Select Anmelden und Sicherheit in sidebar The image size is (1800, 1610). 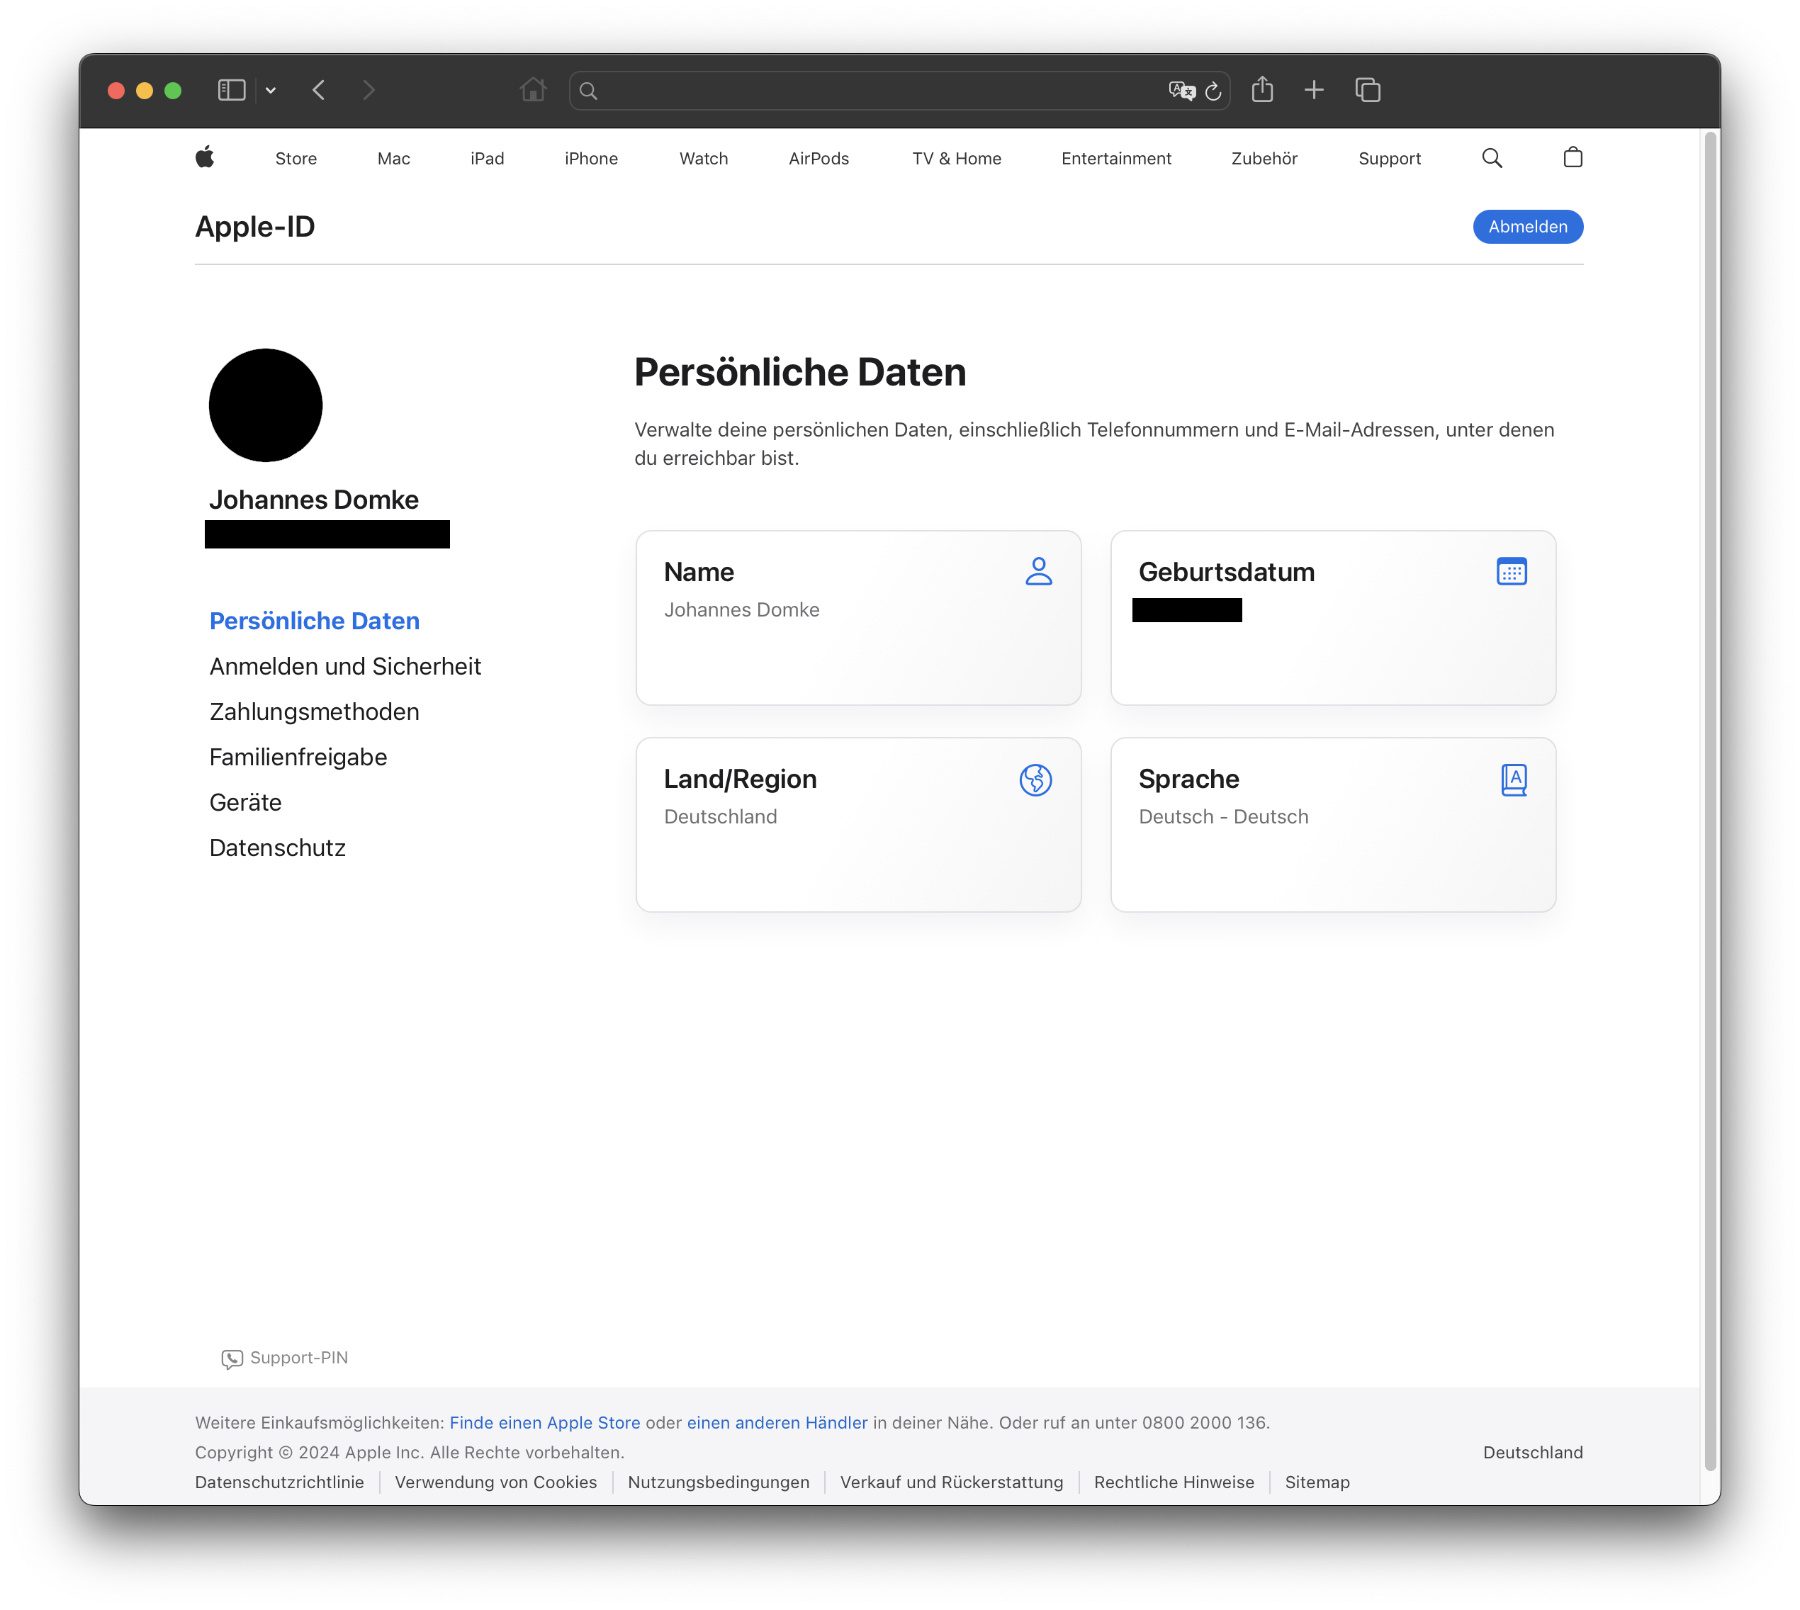345,666
